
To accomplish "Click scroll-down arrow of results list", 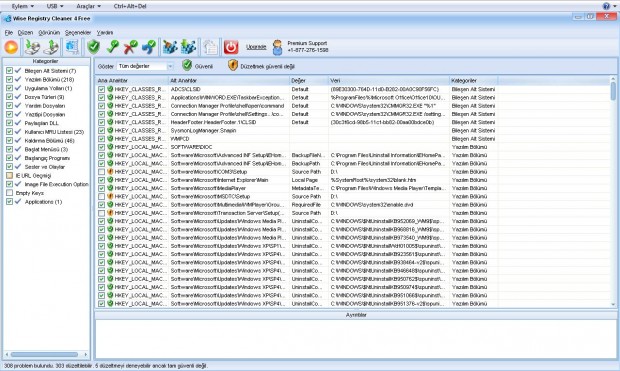I will click(x=613, y=305).
